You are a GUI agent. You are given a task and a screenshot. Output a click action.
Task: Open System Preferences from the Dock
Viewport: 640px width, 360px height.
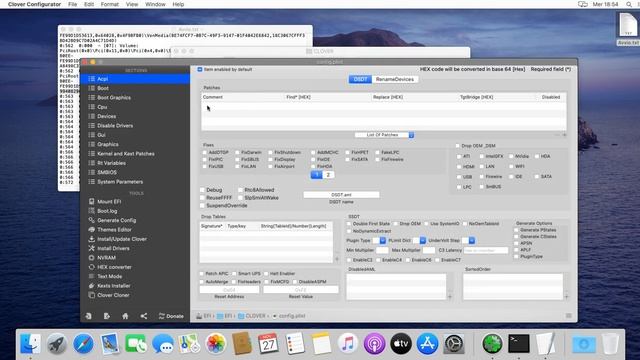pos(454,344)
